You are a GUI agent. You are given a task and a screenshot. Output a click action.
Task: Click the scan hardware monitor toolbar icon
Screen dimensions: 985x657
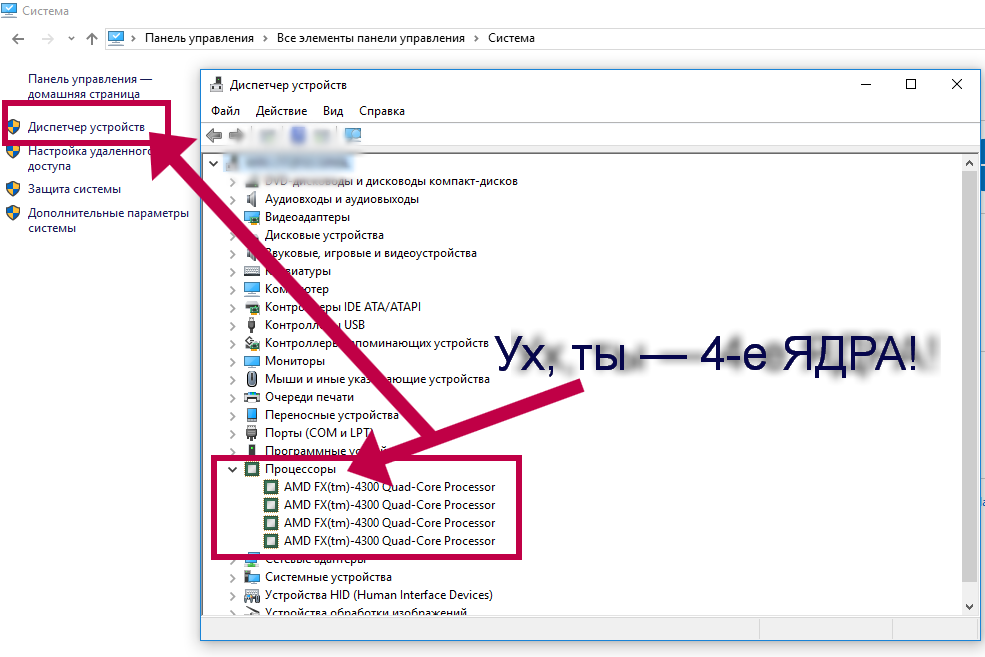353,135
